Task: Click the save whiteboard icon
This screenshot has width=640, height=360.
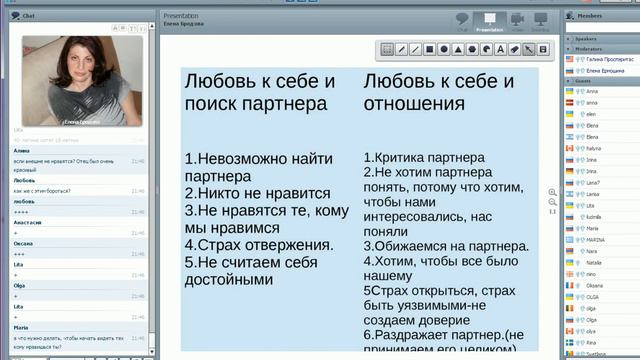Action: click(543, 49)
